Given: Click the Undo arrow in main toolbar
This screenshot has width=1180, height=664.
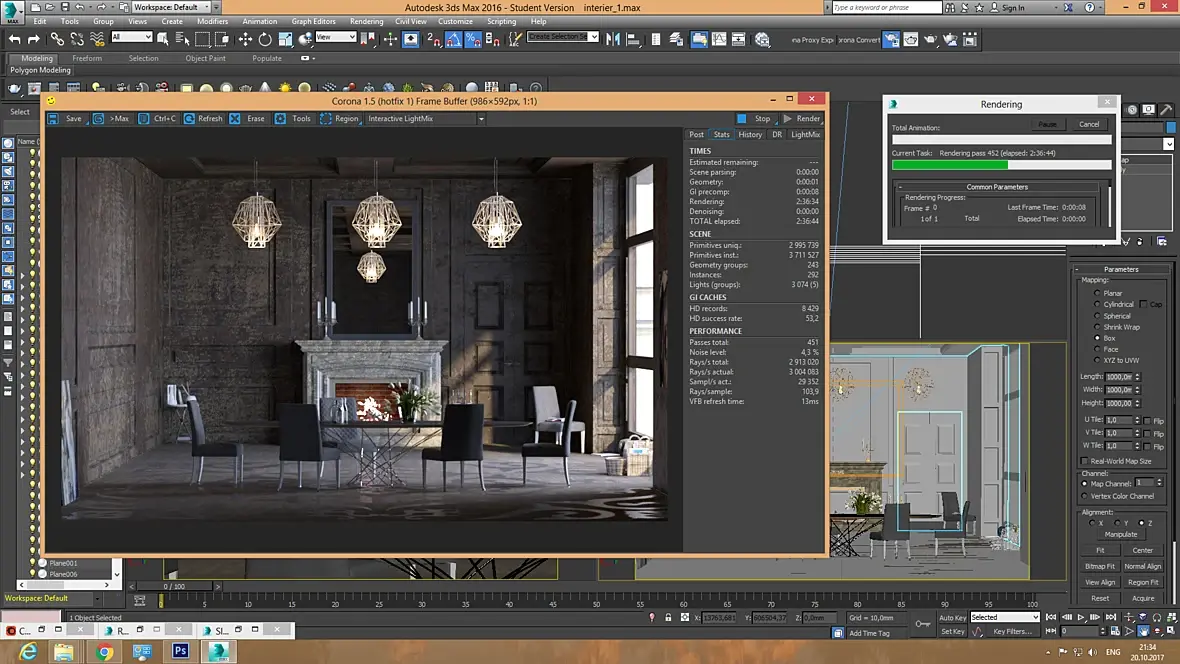Looking at the screenshot, I should [14, 39].
